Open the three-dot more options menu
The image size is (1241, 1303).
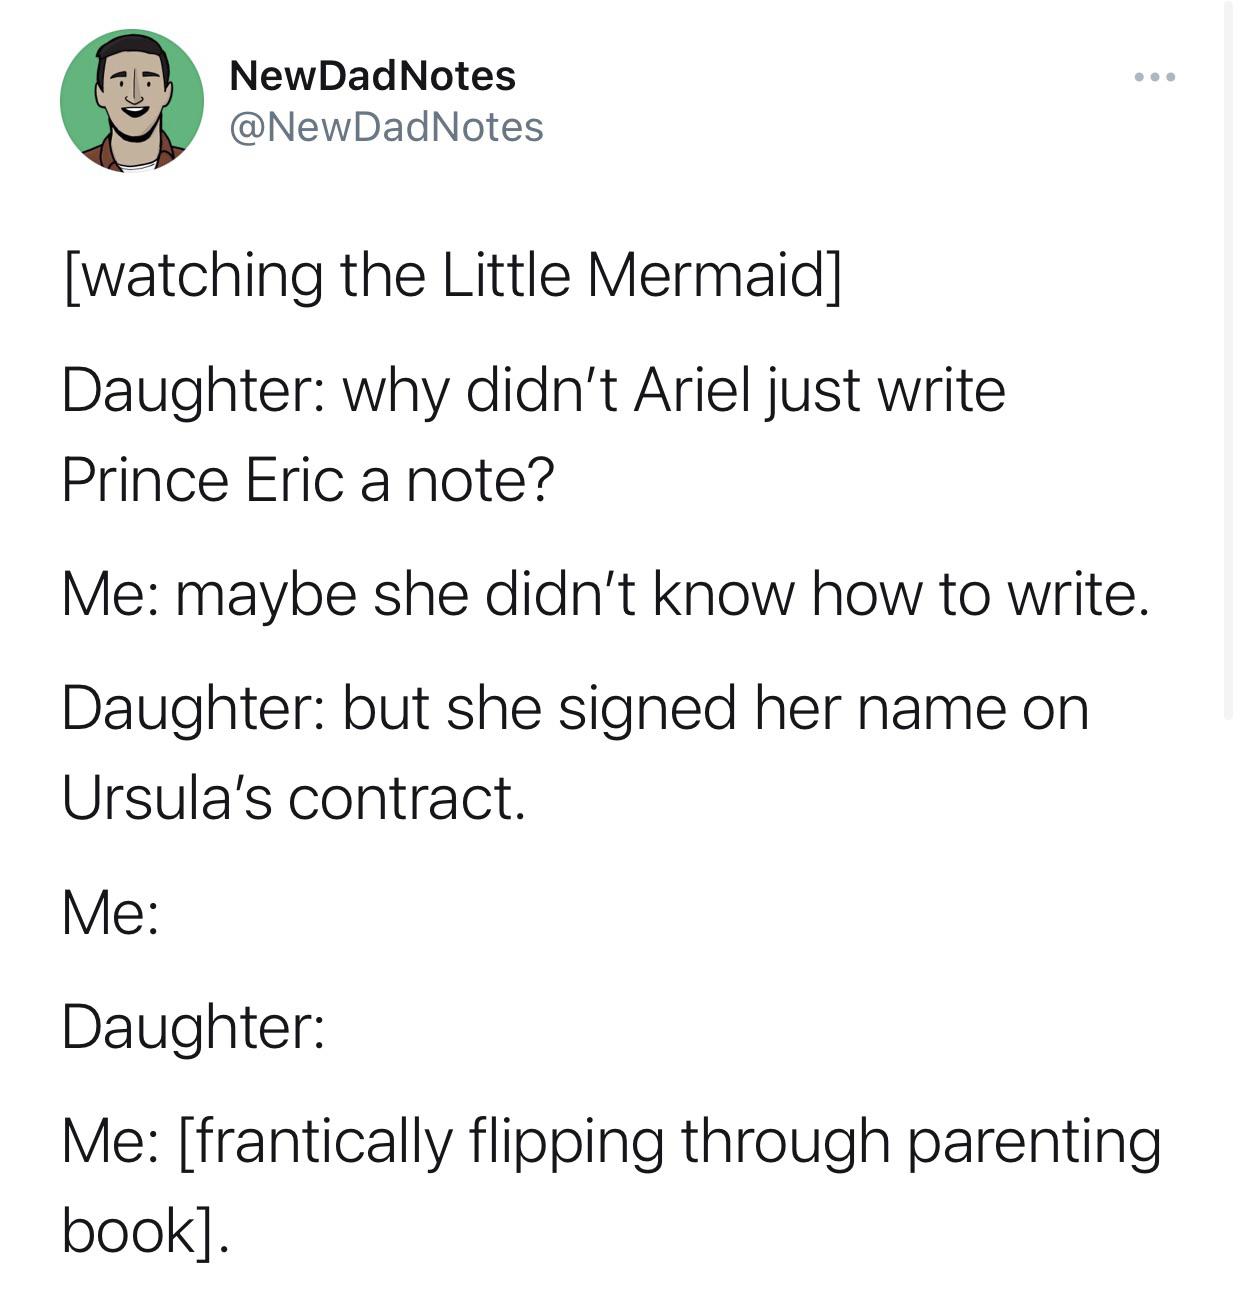point(1155,77)
